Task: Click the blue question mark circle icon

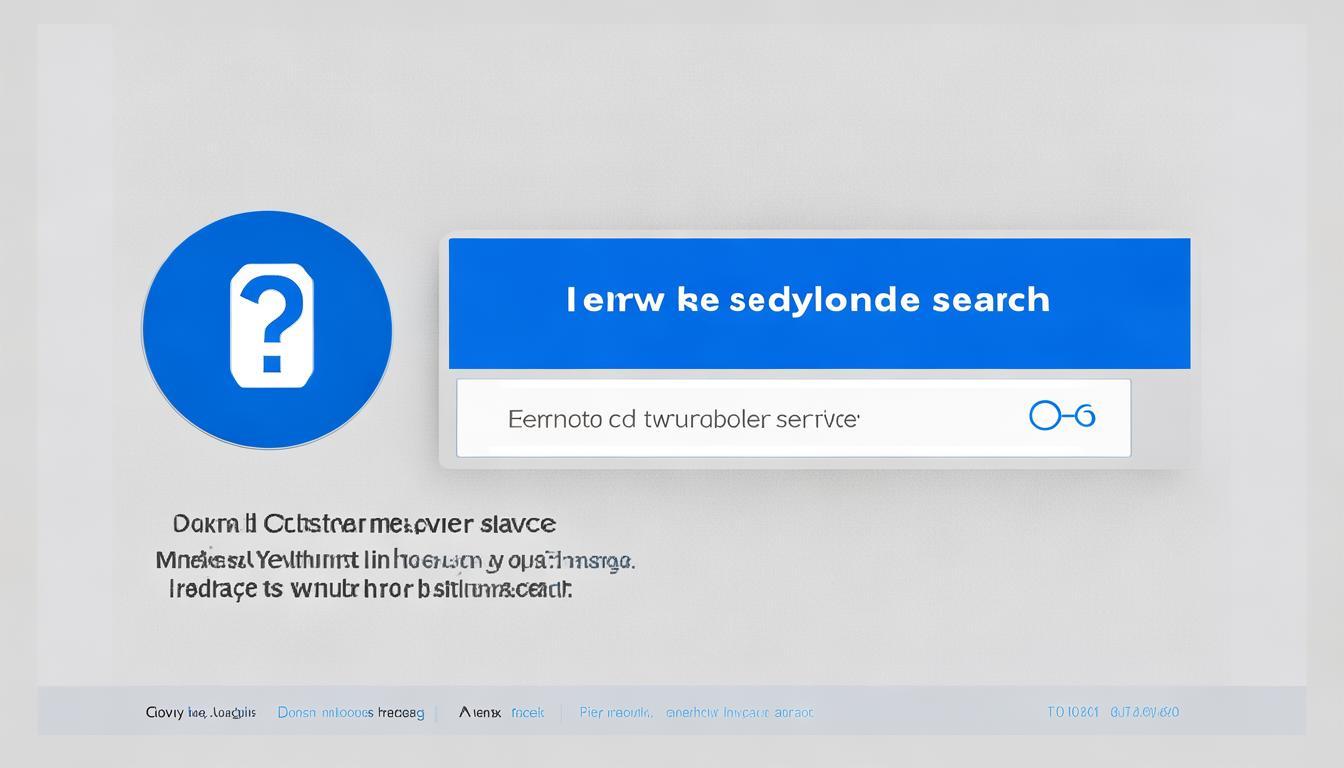Action: (x=267, y=329)
